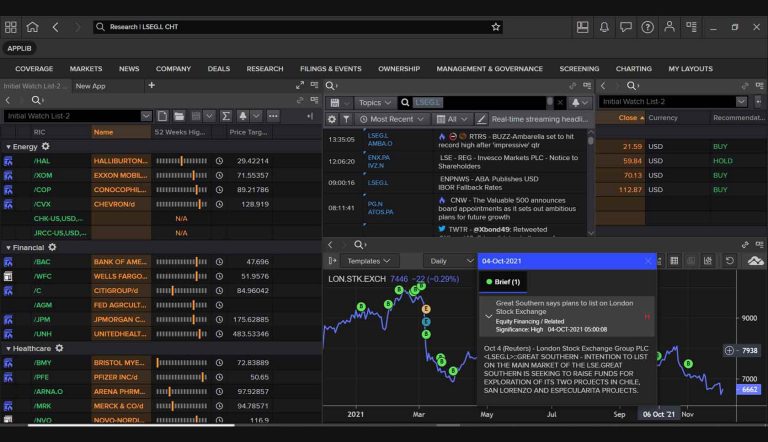Click the Research LSEG.L CHT search field
This screenshot has height=442, width=768.
(x=298, y=27)
